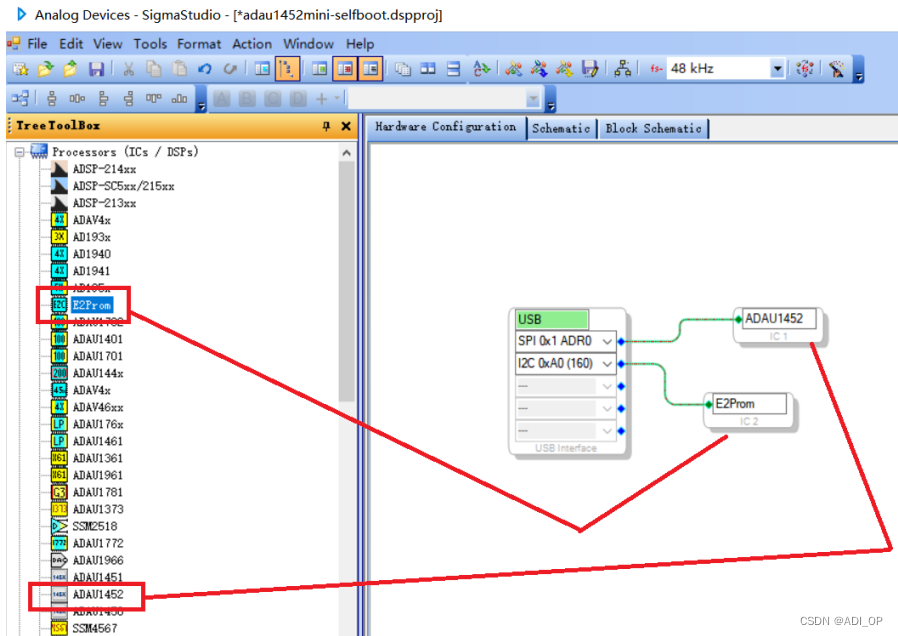The height and width of the screenshot is (636, 898).
Task: Open a project with green-arrow folder icon
Action: coord(45,69)
